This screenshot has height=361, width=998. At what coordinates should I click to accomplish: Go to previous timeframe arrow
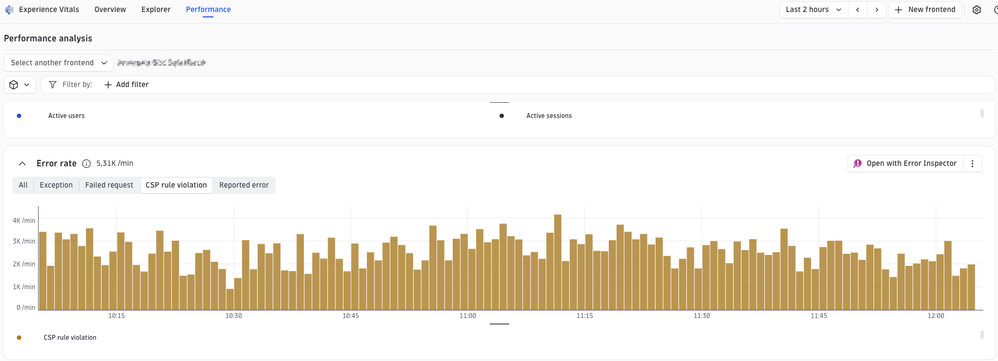858,10
